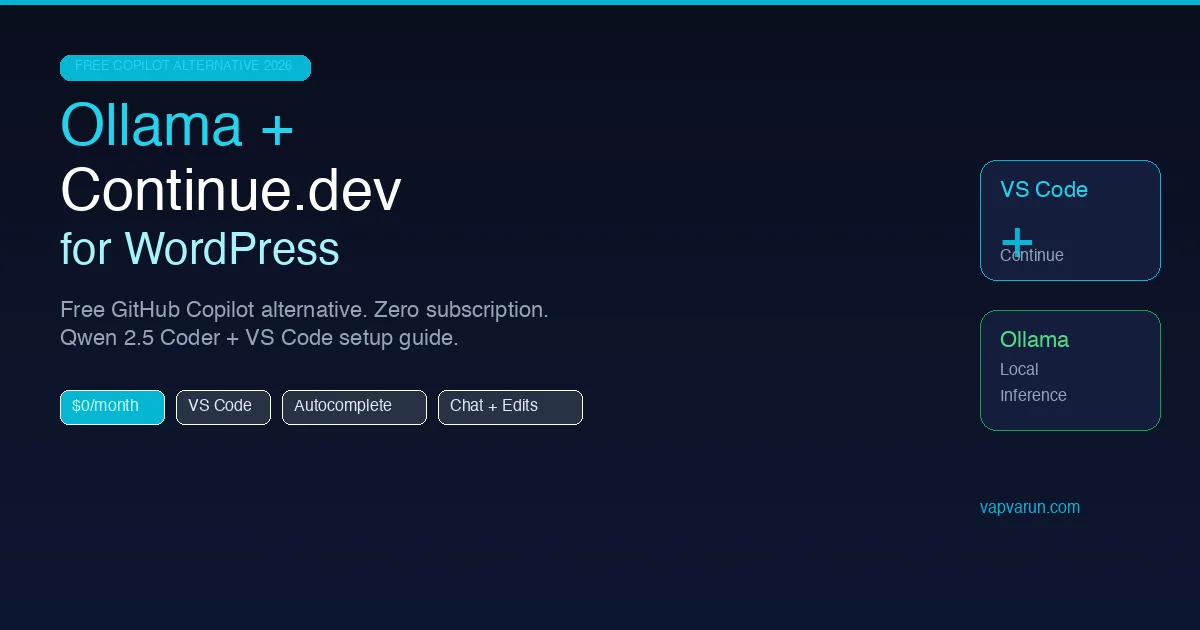Image resolution: width=1200 pixels, height=630 pixels.
Task: Click the FREE COPILOT ALTERNATIVE 2026 badge
Action: pyautogui.click(x=185, y=67)
